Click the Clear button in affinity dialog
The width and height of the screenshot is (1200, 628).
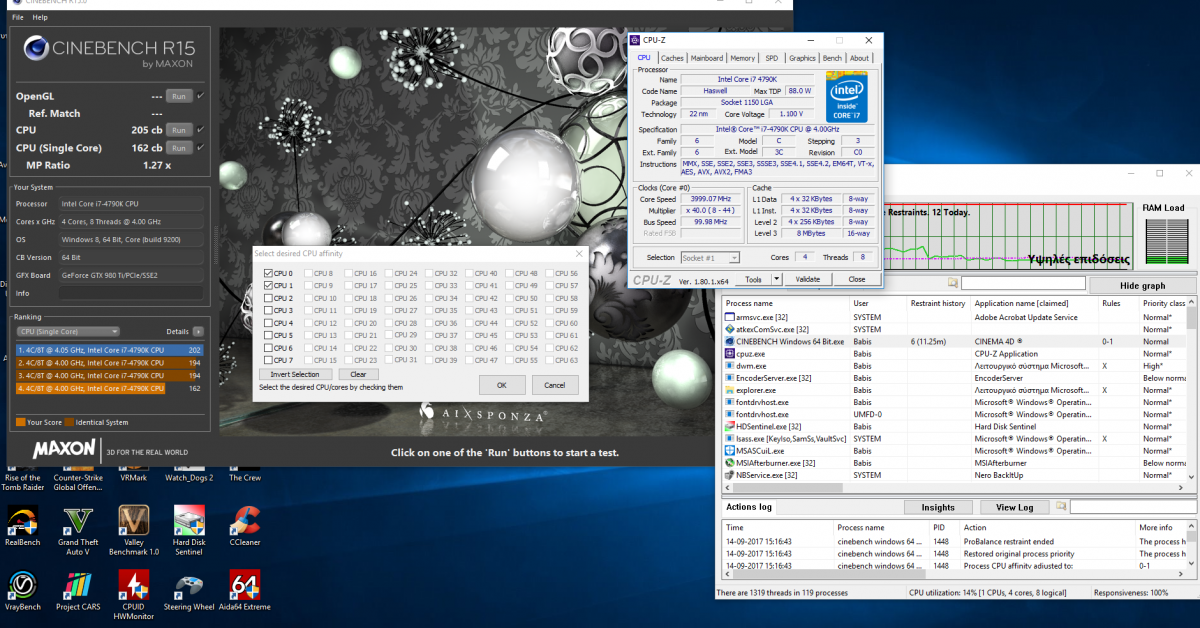pyautogui.click(x=358, y=374)
